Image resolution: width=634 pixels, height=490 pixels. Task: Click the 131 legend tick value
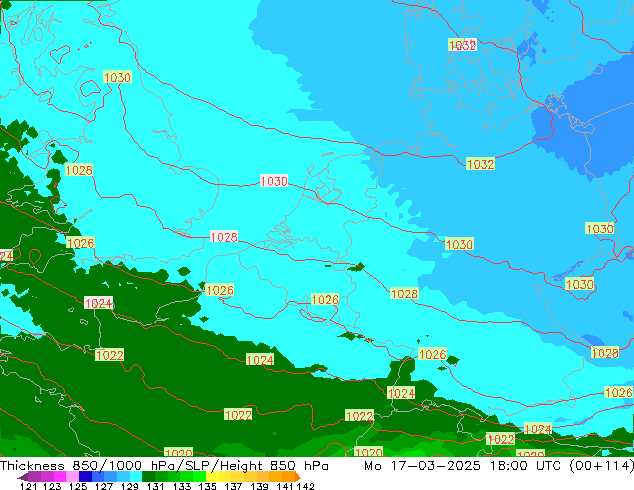(156, 486)
